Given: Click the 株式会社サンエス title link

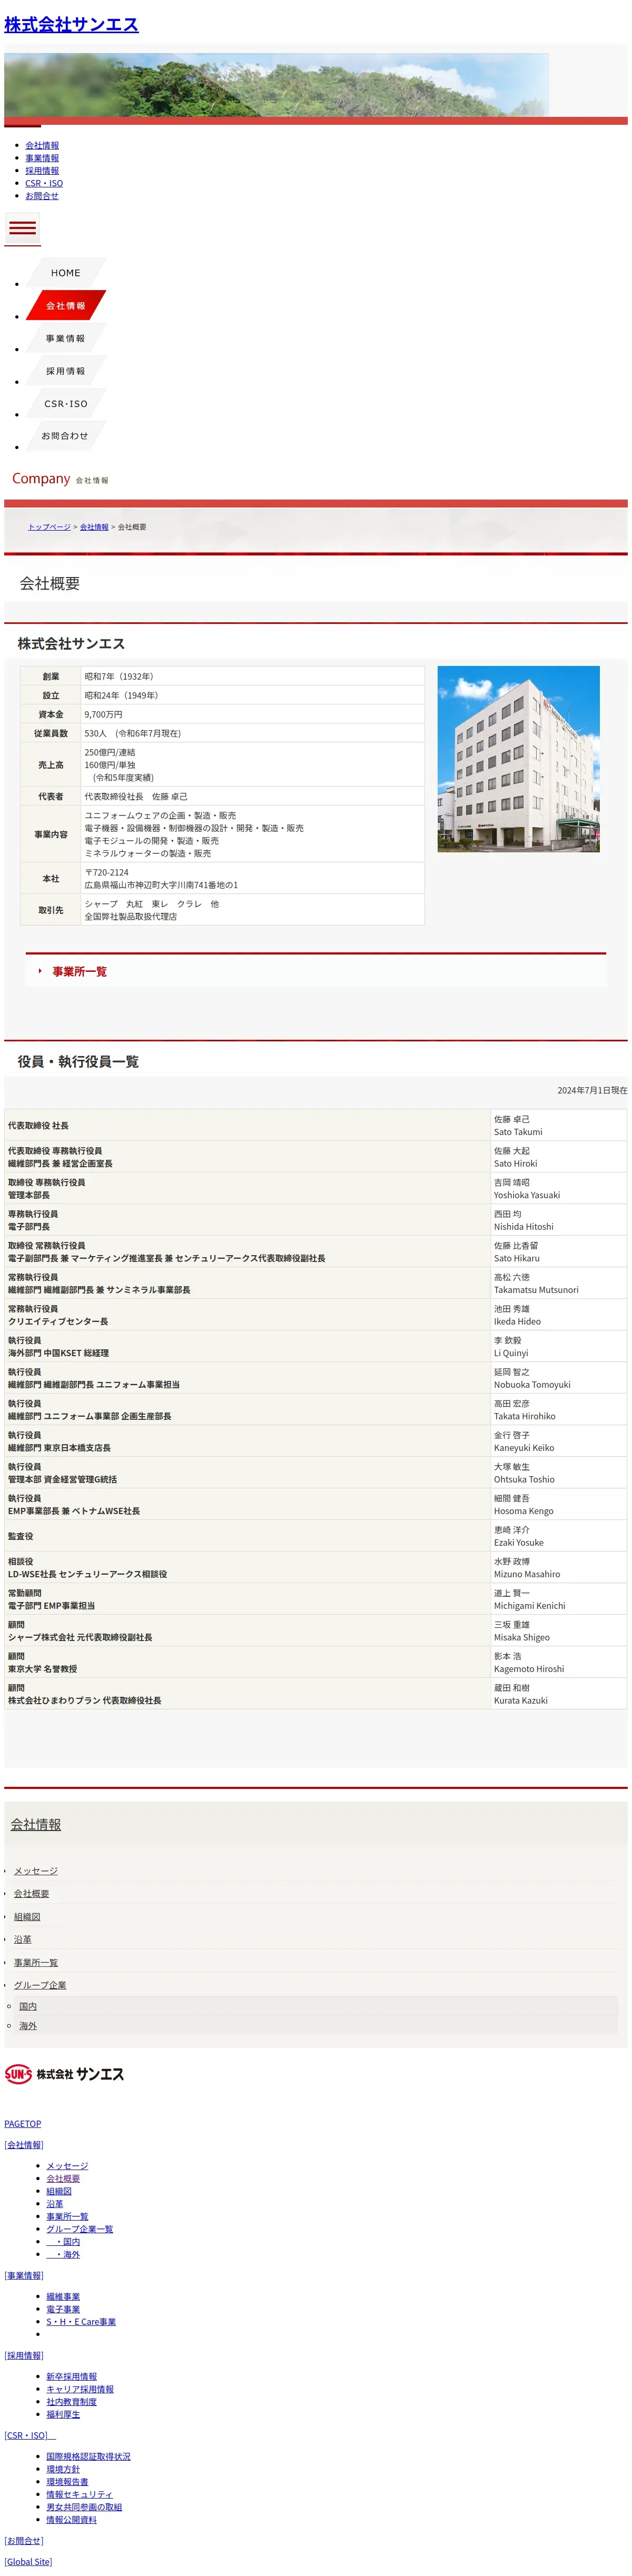Looking at the screenshot, I should (x=71, y=25).
